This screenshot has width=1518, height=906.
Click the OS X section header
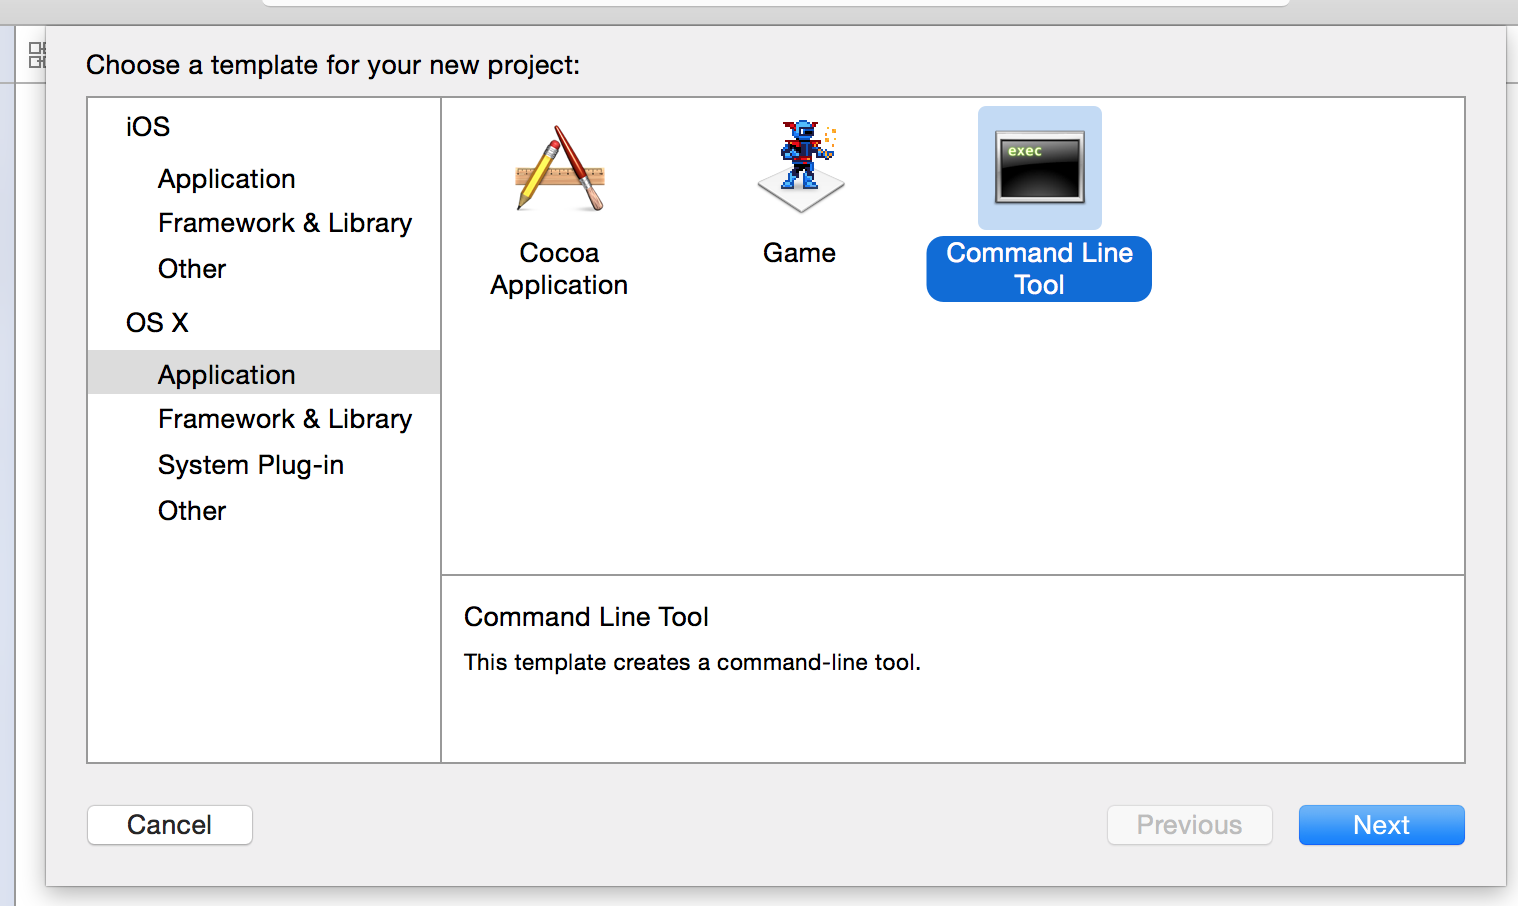click(157, 323)
